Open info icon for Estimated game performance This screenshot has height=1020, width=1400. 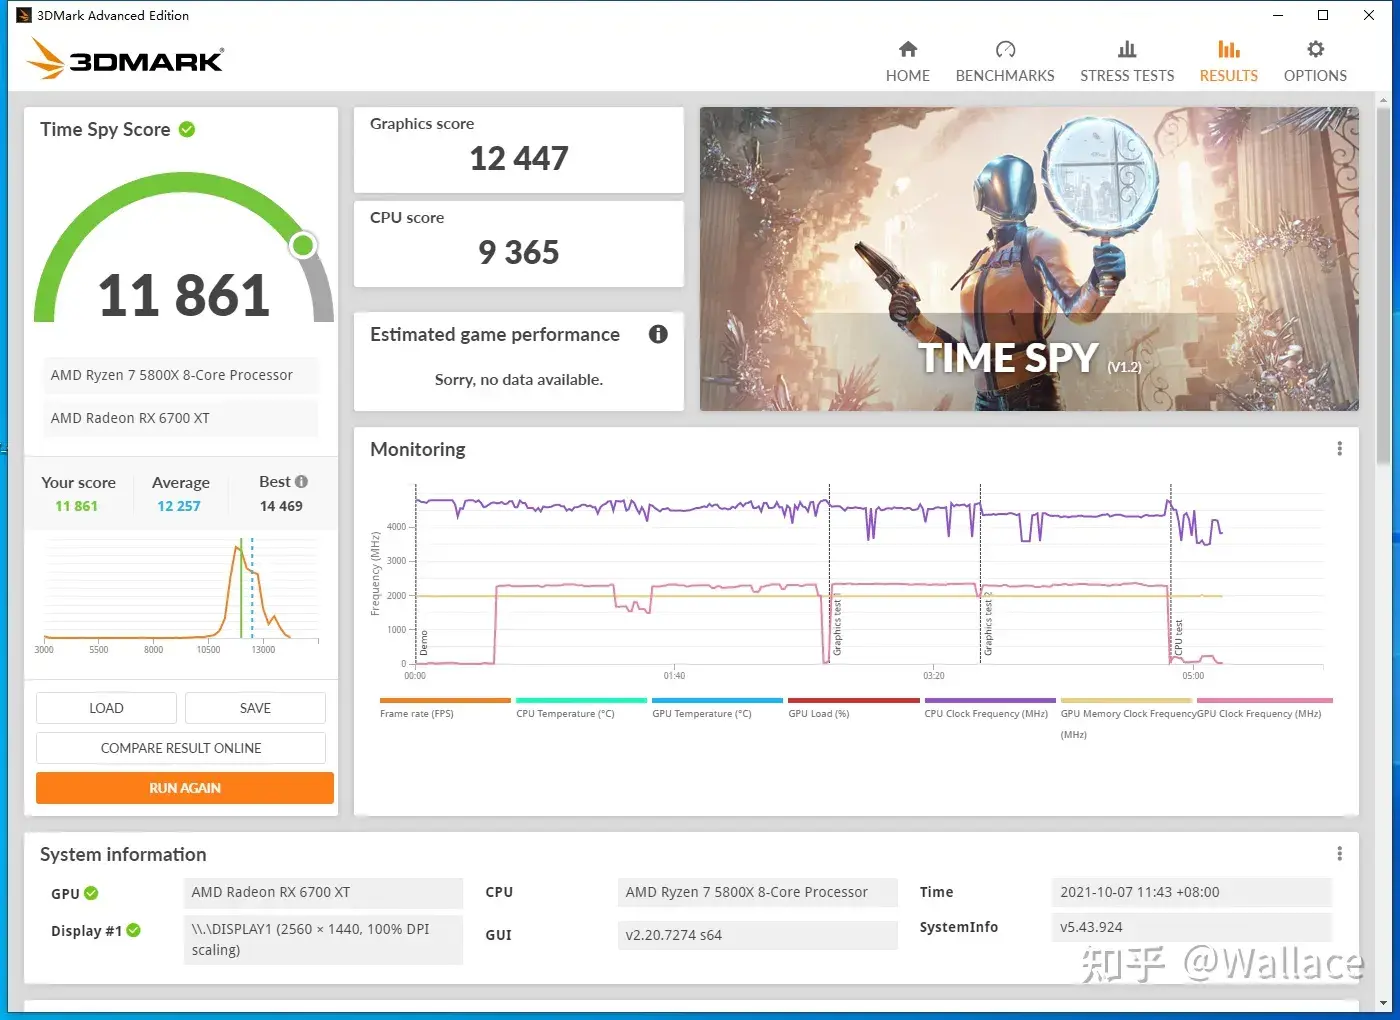pyautogui.click(x=658, y=334)
